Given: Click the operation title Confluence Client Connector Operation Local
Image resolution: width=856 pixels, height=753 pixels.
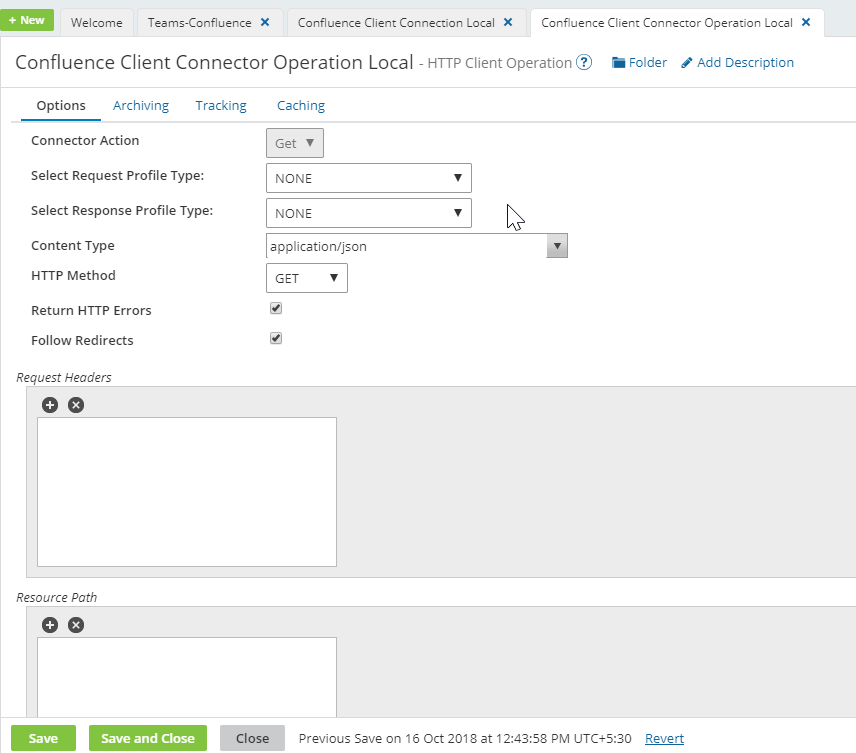Looking at the screenshot, I should coord(214,62).
